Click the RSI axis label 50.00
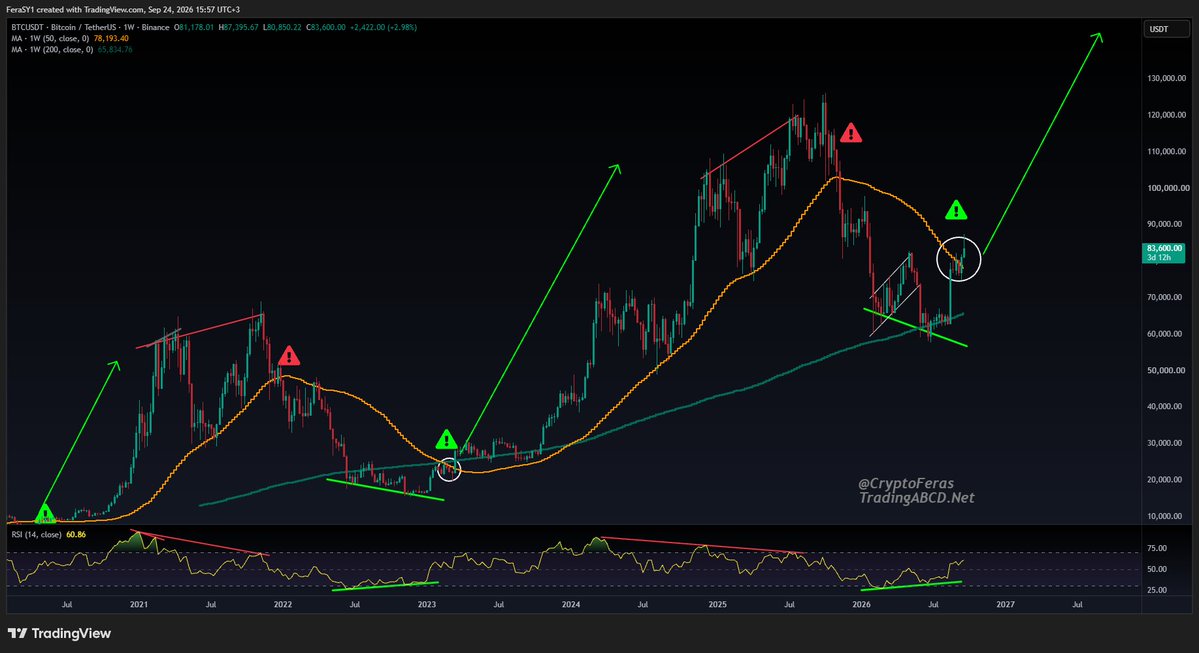 (x=1157, y=570)
